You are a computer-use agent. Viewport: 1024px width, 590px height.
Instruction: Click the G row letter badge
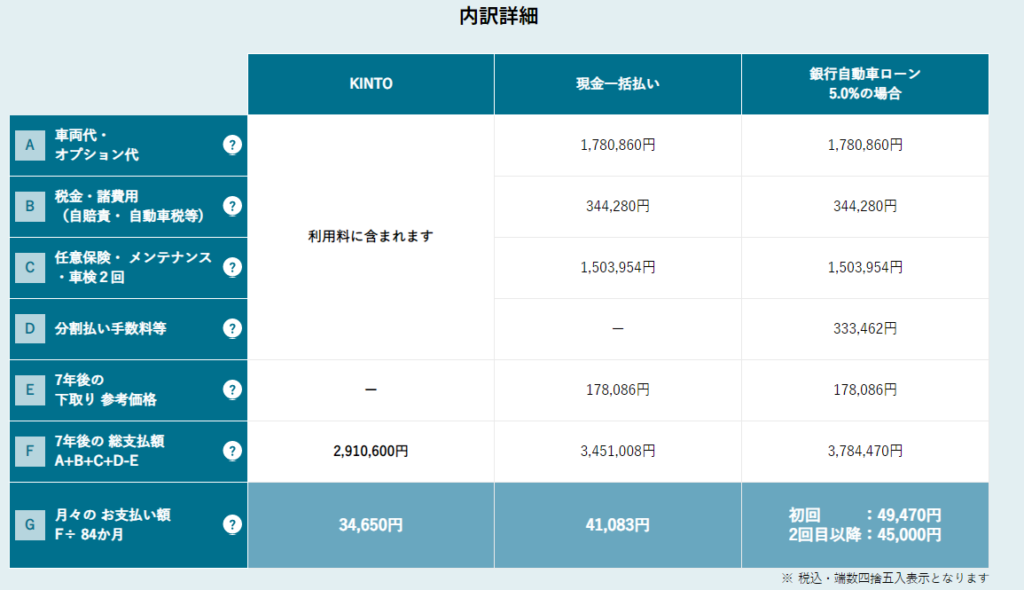pos(30,525)
